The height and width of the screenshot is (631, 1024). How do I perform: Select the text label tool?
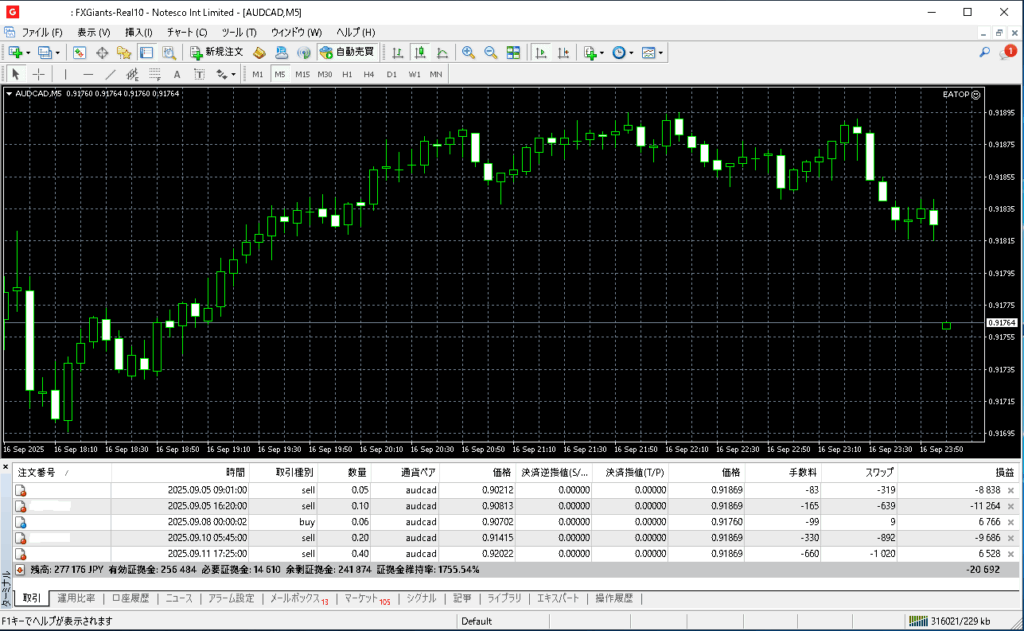click(177, 74)
